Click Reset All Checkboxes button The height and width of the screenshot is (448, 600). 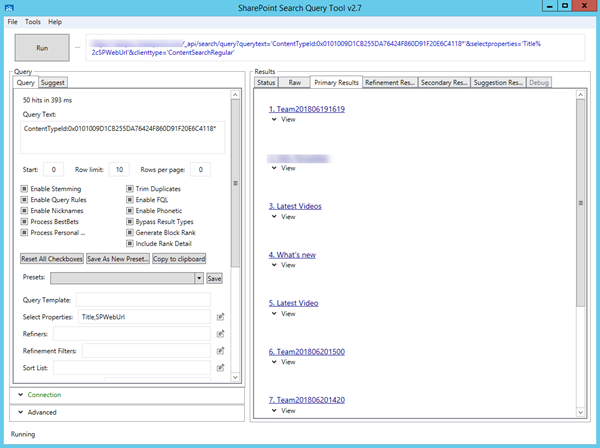(52, 259)
